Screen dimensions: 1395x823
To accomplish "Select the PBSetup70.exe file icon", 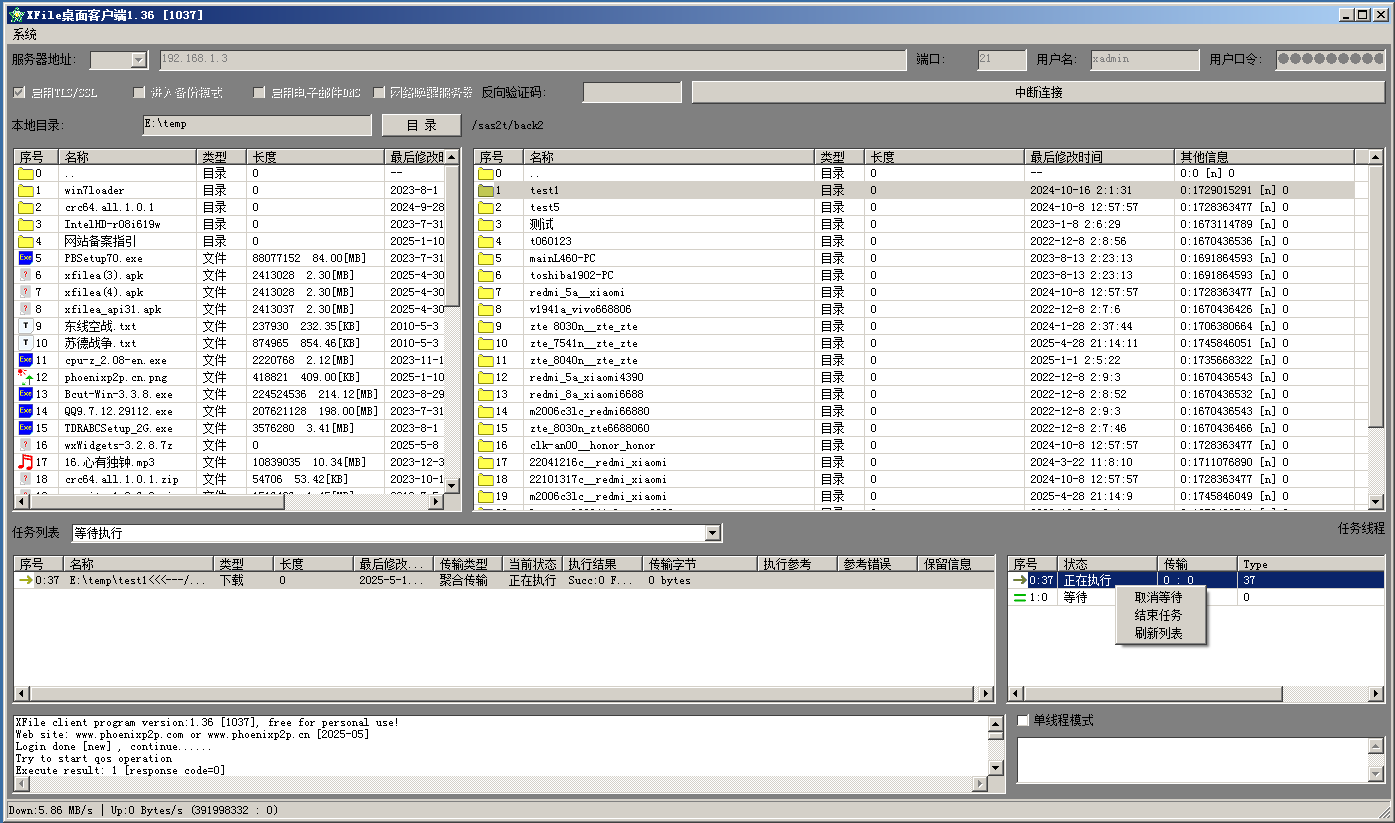I will coord(25,258).
